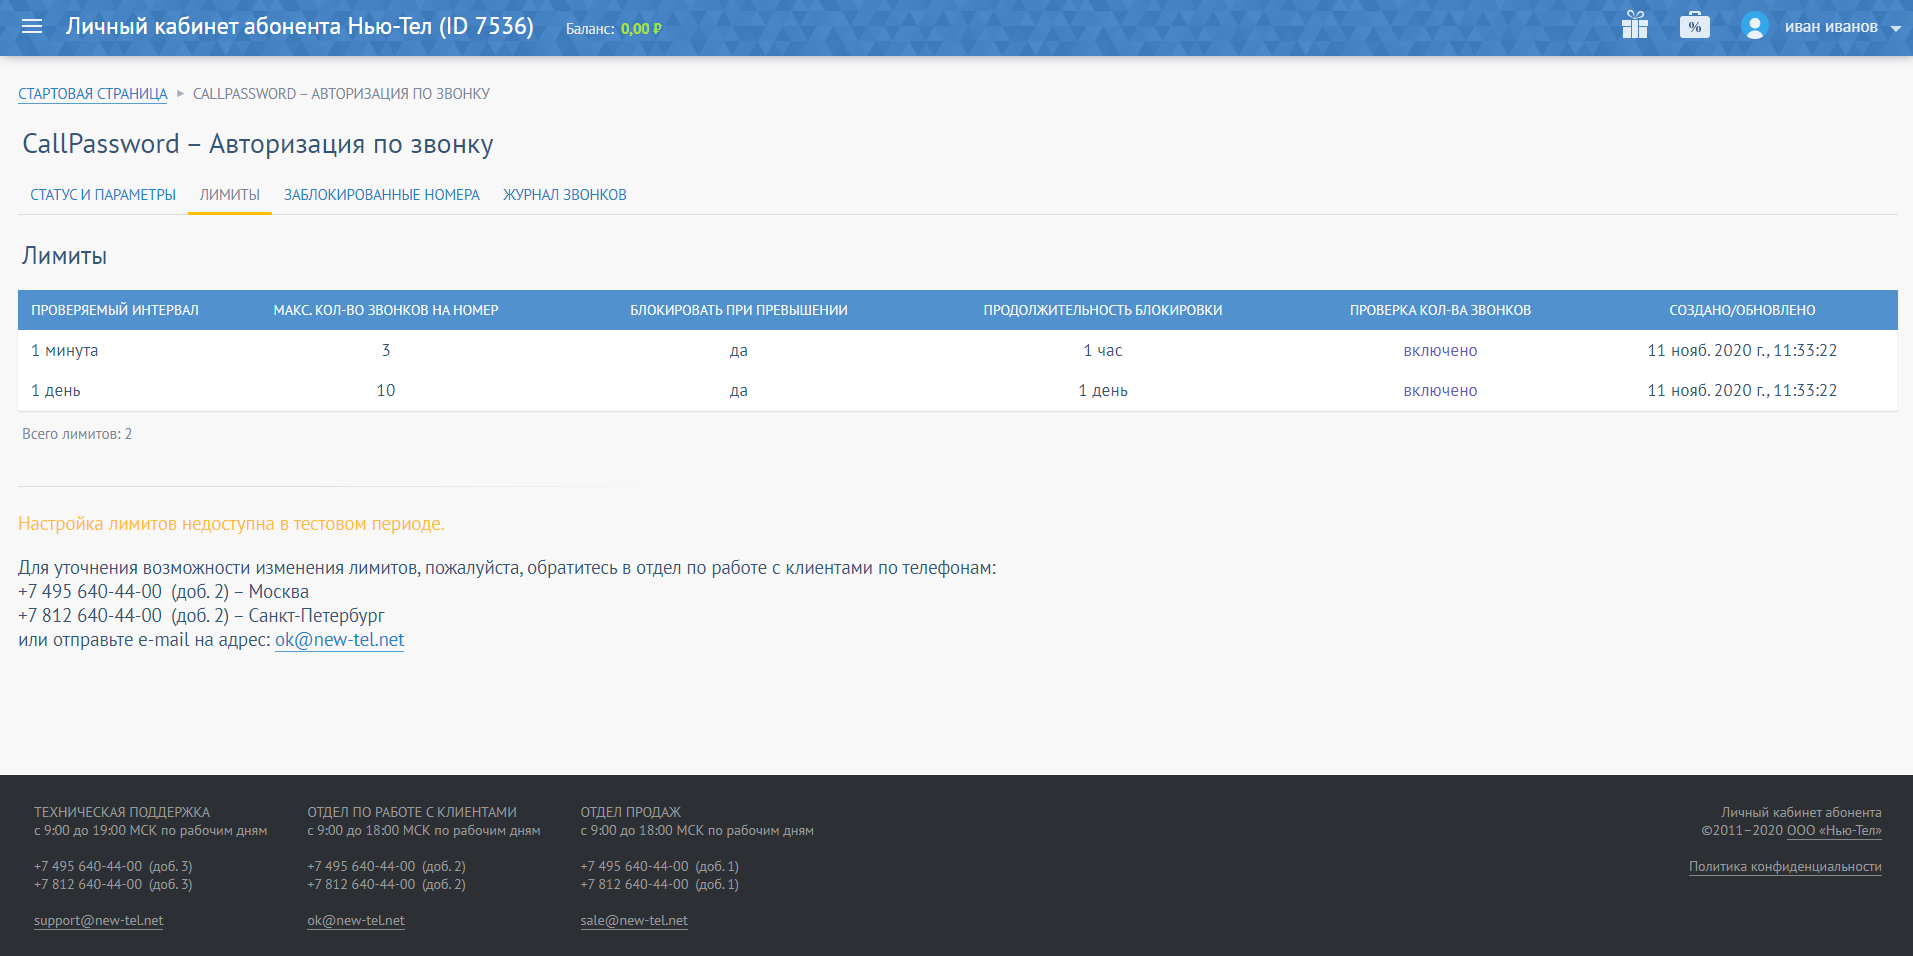
Task: Click ТЕХНИЧЕСКАЯ ПОДДЕРЖКА footer heading
Action: point(122,813)
